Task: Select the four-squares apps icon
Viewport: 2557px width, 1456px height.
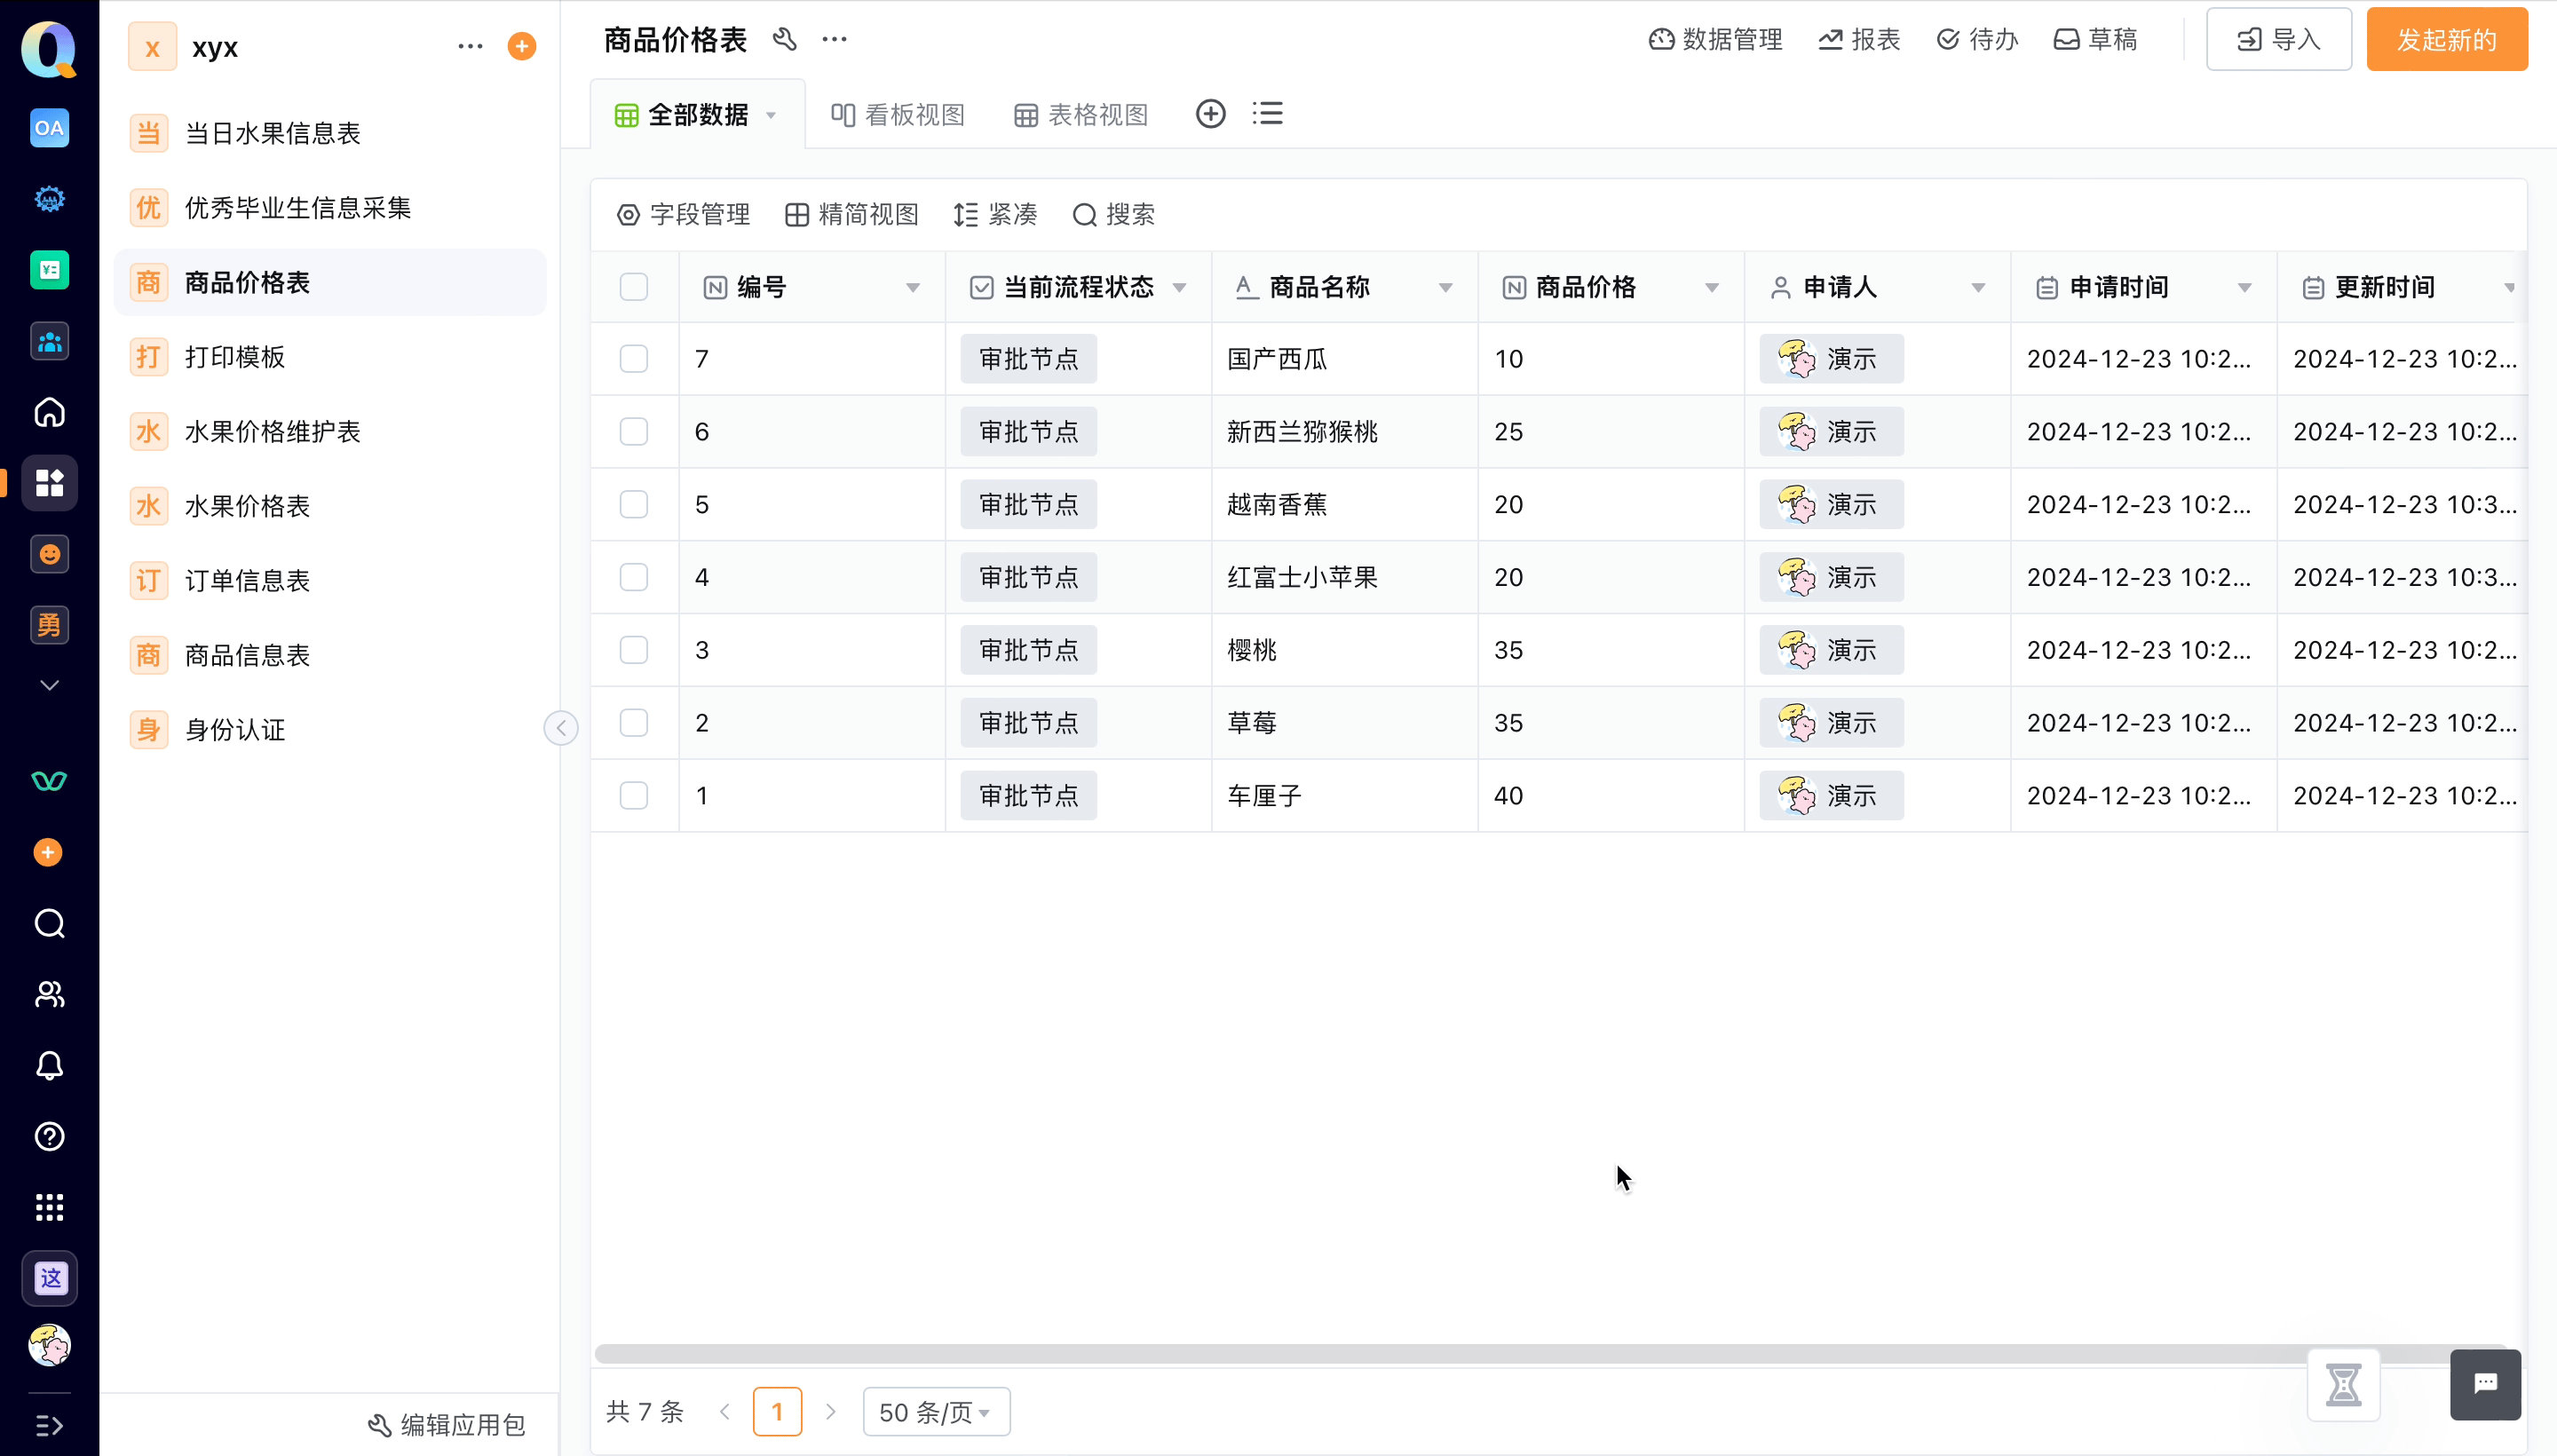Action: [x=49, y=483]
